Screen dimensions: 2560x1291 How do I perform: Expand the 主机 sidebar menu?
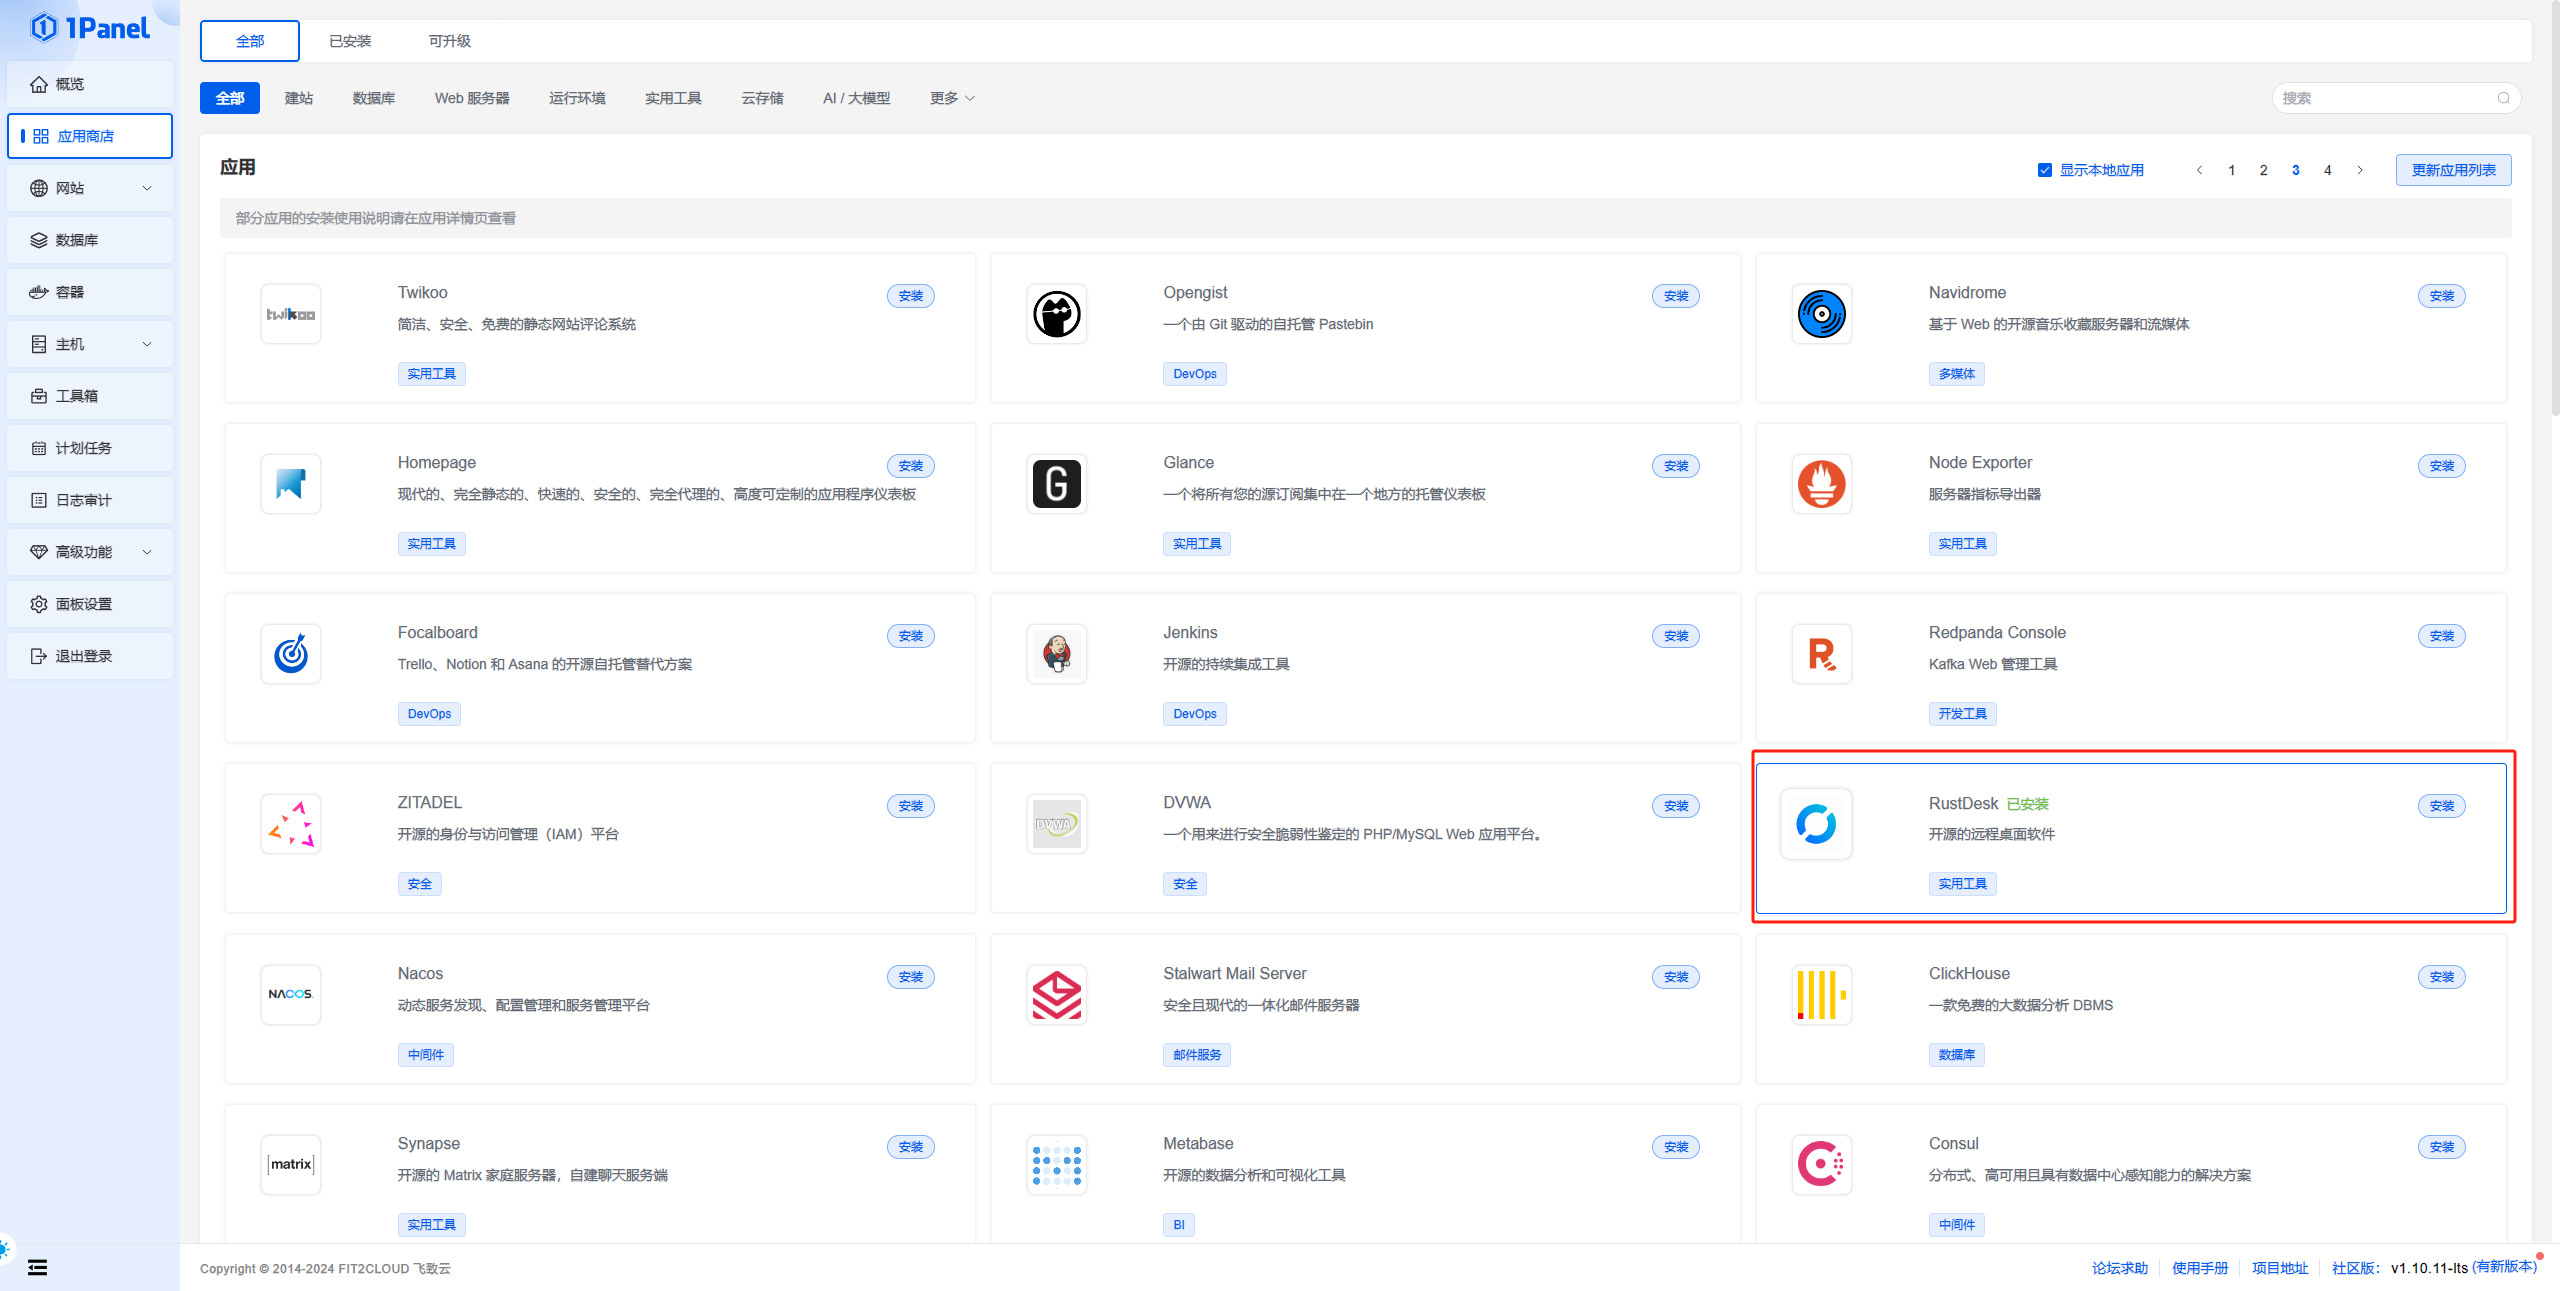click(x=90, y=344)
